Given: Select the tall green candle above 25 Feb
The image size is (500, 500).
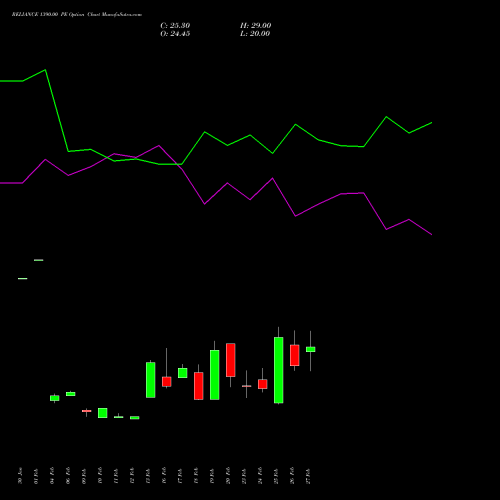Looking at the screenshot, I should pos(279,370).
